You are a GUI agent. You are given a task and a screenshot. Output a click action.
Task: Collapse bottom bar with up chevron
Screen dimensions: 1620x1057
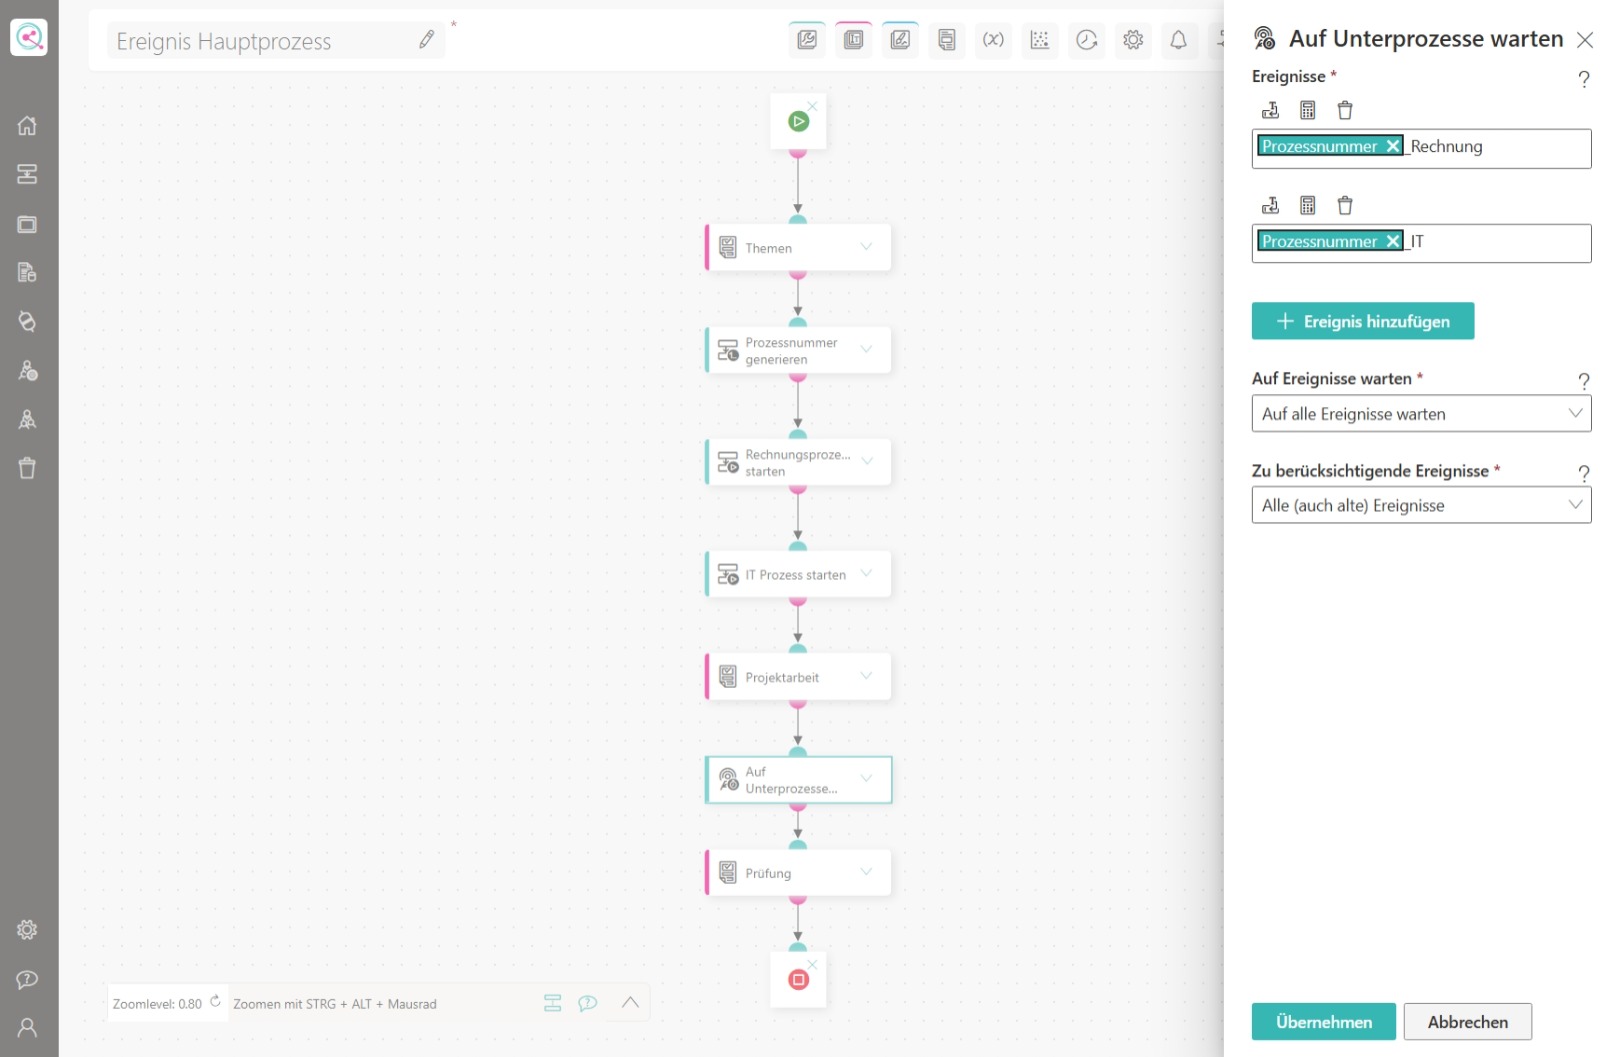(x=630, y=1003)
